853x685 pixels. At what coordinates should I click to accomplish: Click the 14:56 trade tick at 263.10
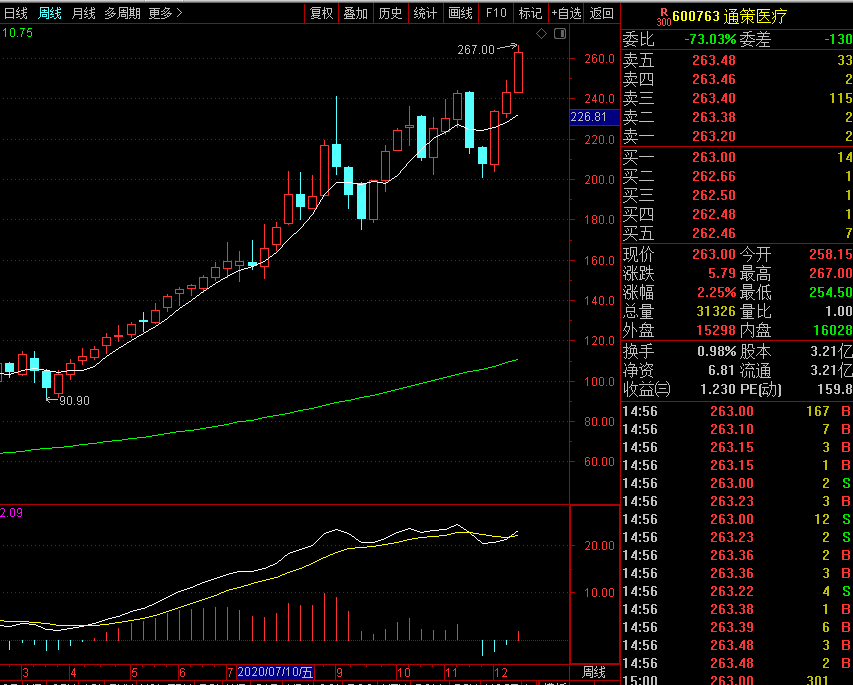[x=737, y=429]
